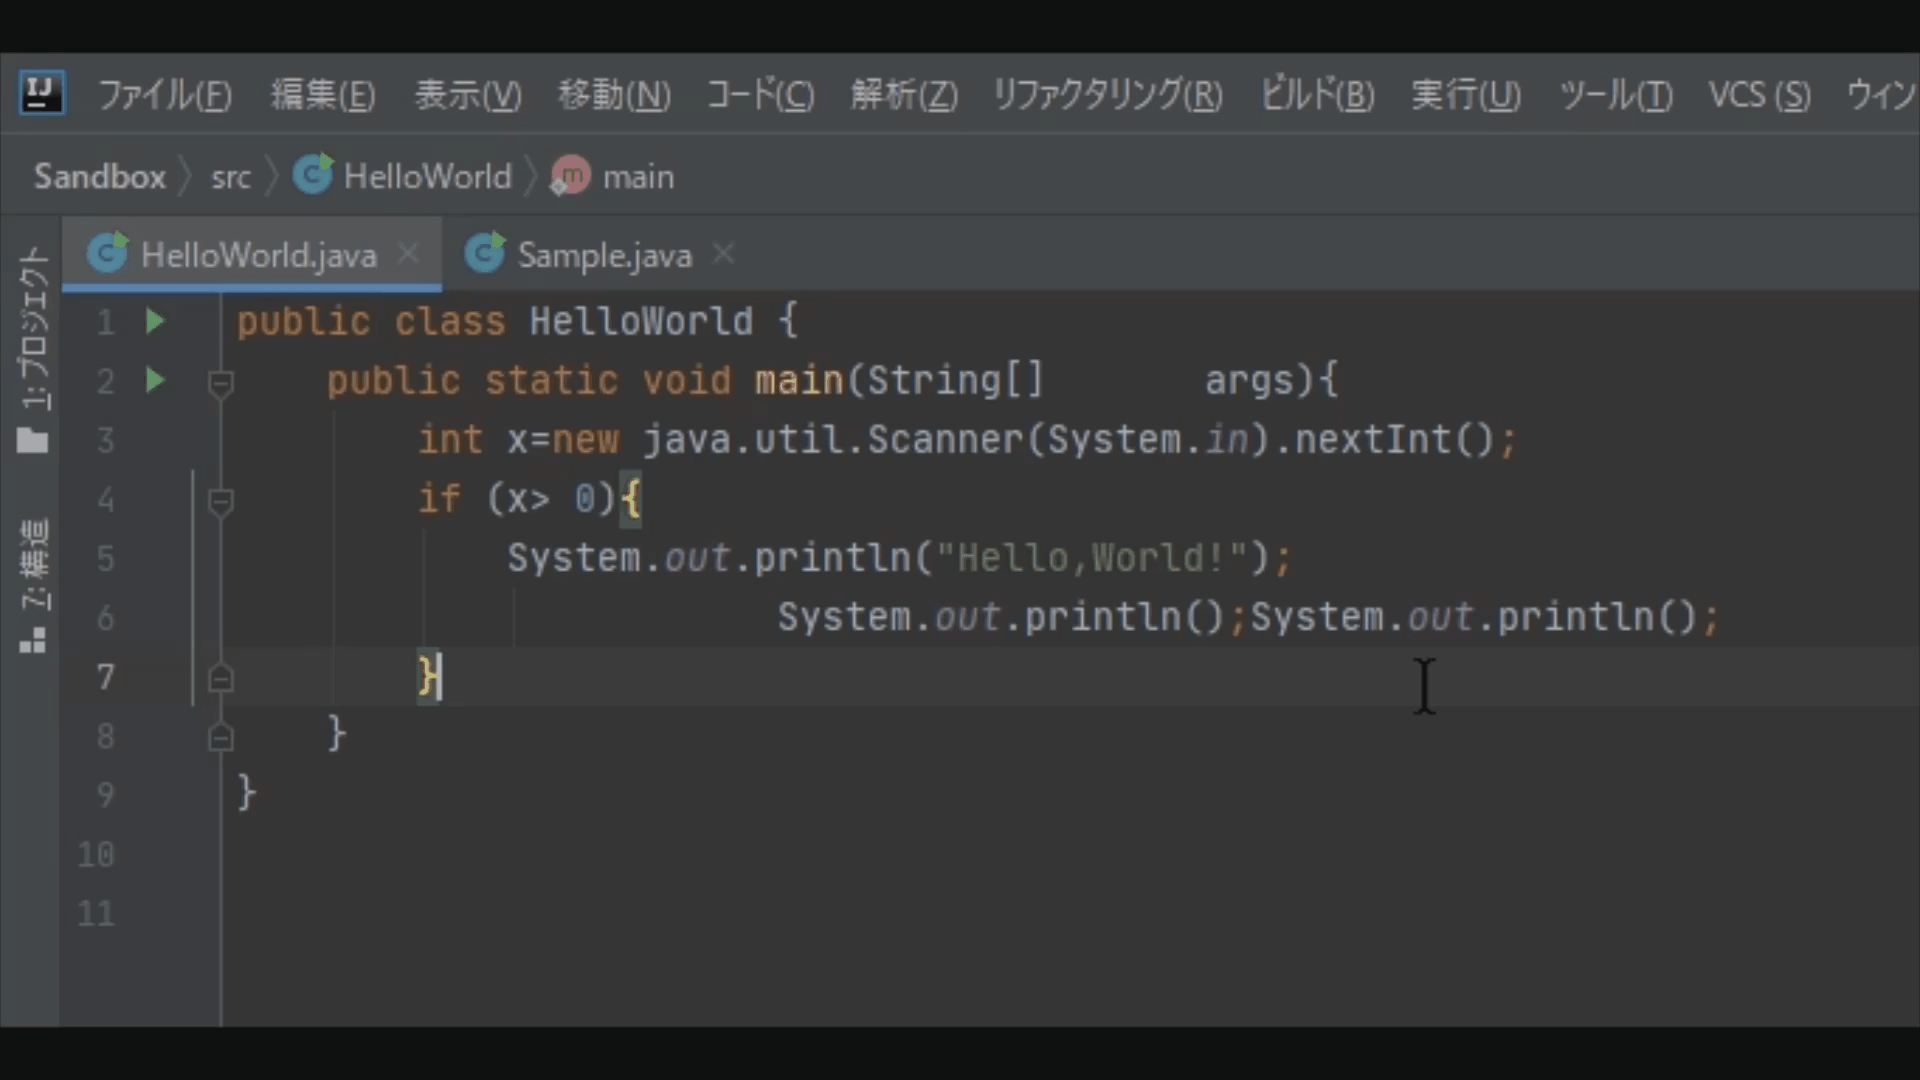Click Sandbox in the breadcrumb bar
This screenshot has height=1080, width=1920.
click(100, 177)
